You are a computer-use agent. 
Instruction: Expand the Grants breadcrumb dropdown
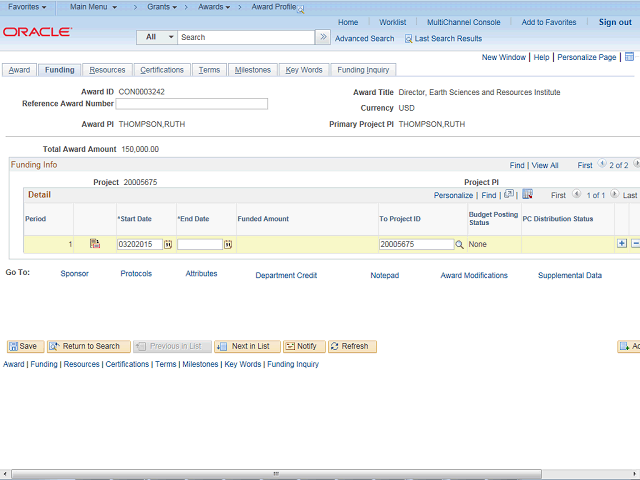point(162,7)
